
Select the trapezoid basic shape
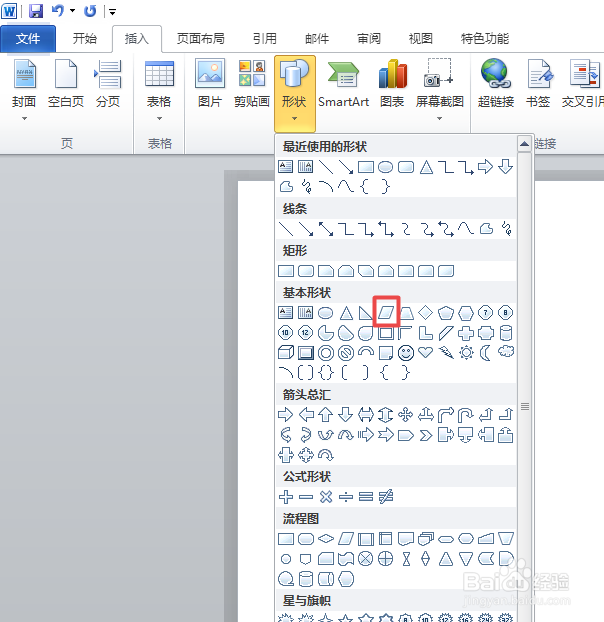406,313
